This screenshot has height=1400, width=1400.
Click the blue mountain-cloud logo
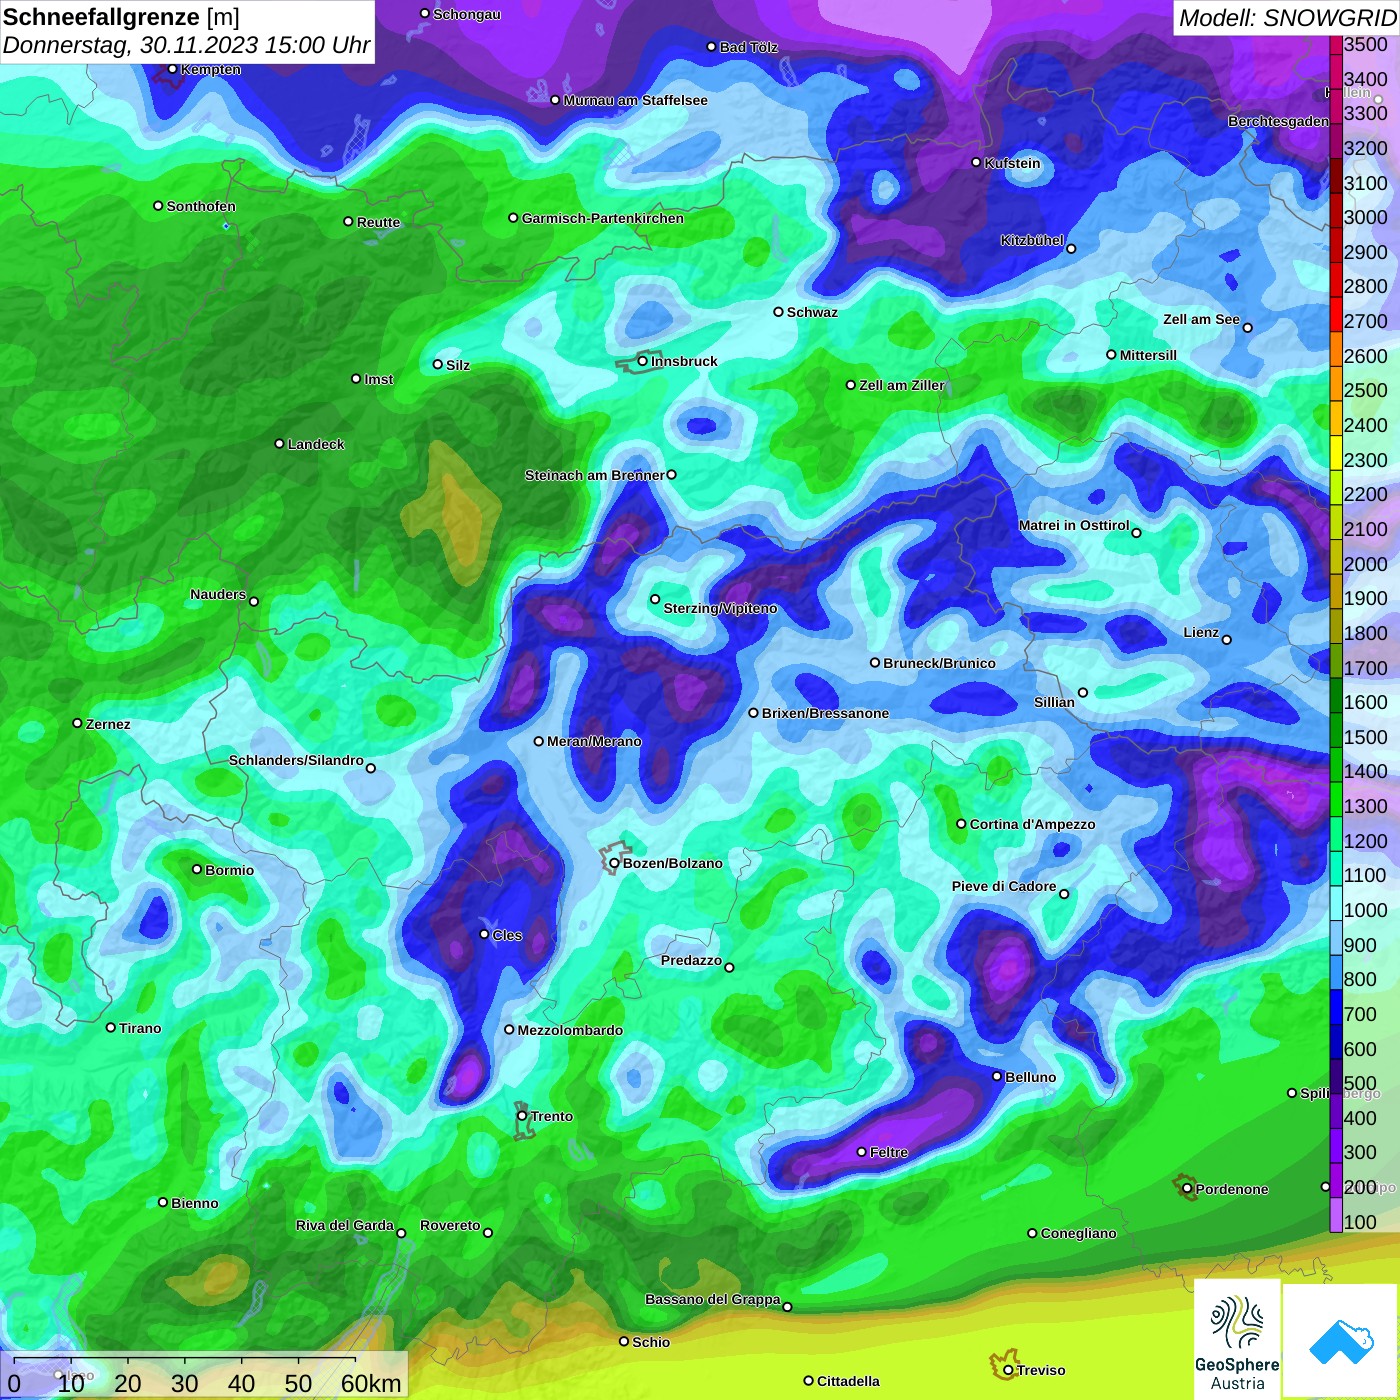click(x=1341, y=1341)
